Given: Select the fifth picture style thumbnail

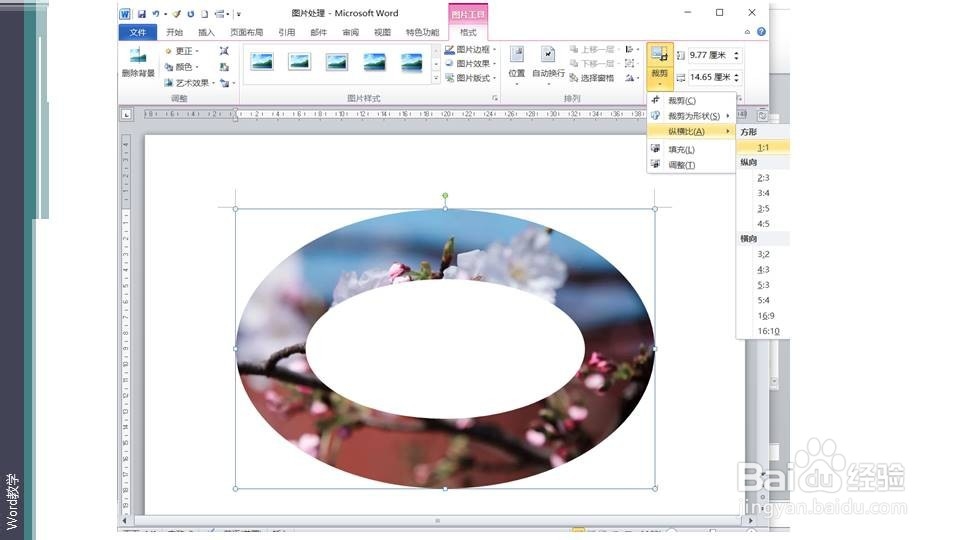Looking at the screenshot, I should click(411, 61).
